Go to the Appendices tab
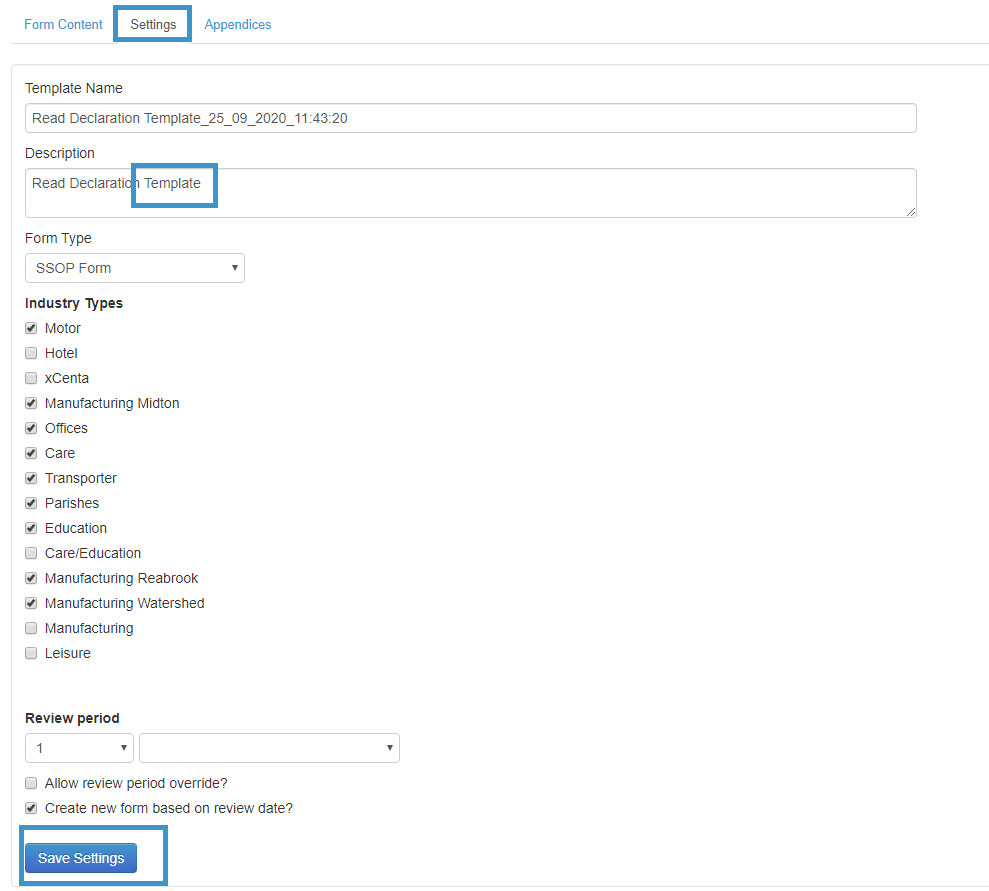Viewport: 989px width, 891px height. point(238,25)
